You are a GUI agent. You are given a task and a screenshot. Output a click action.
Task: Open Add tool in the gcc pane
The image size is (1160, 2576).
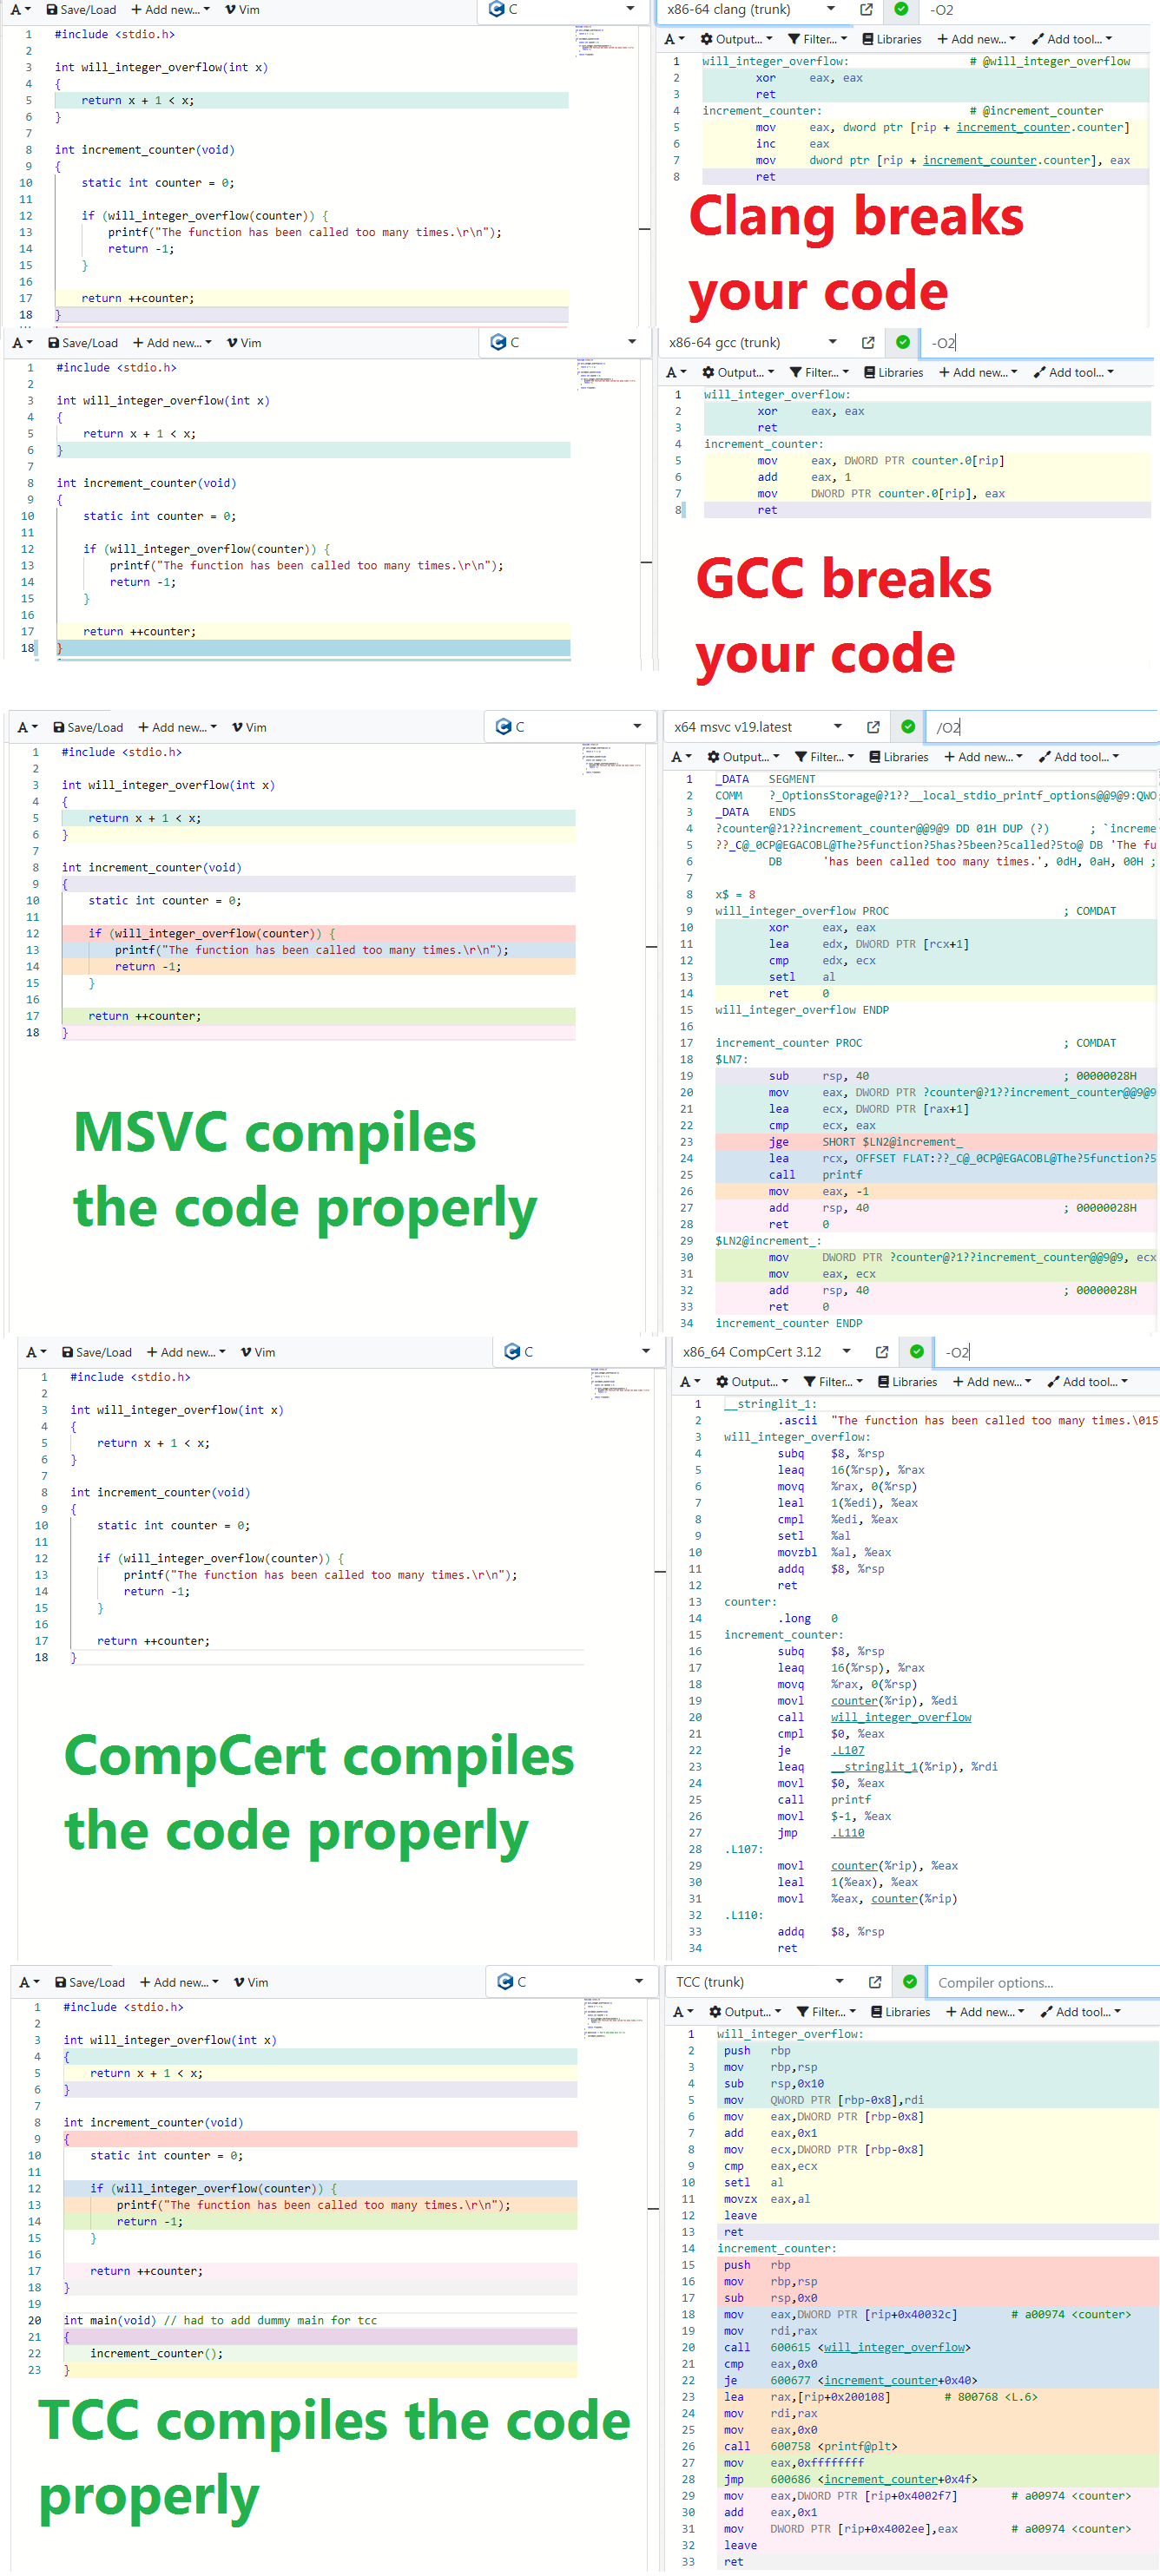pyautogui.click(x=1075, y=373)
